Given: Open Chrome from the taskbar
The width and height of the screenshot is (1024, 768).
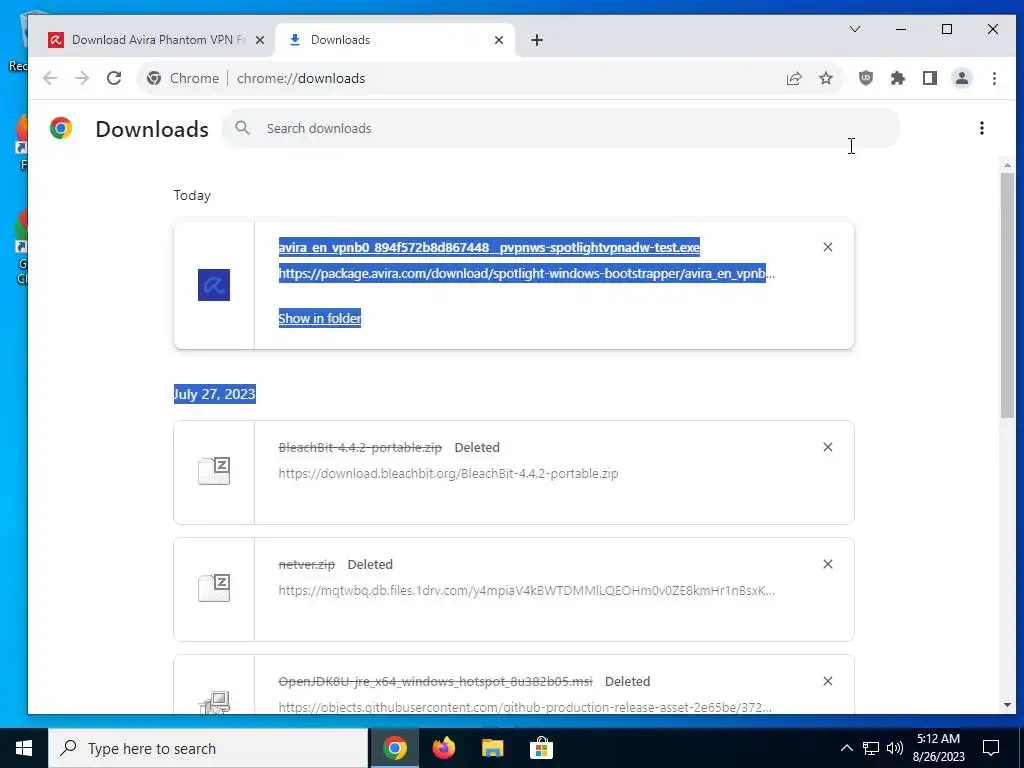Looking at the screenshot, I should (395, 748).
